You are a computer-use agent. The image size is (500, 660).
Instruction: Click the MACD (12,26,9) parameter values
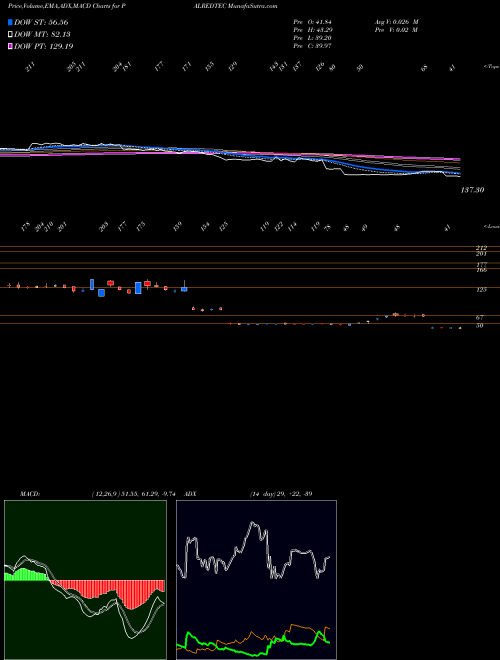(136, 494)
